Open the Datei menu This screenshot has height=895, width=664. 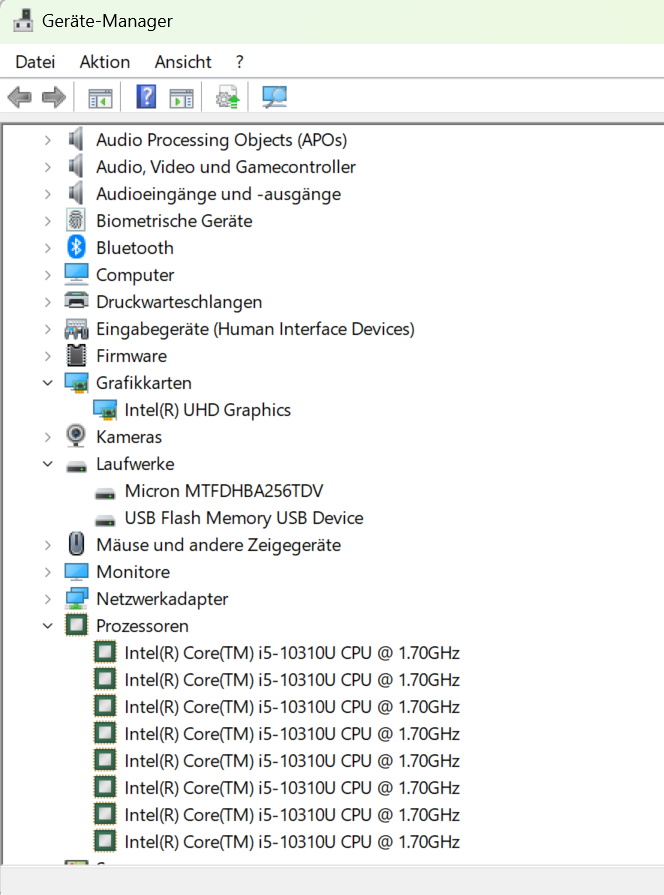coord(35,62)
